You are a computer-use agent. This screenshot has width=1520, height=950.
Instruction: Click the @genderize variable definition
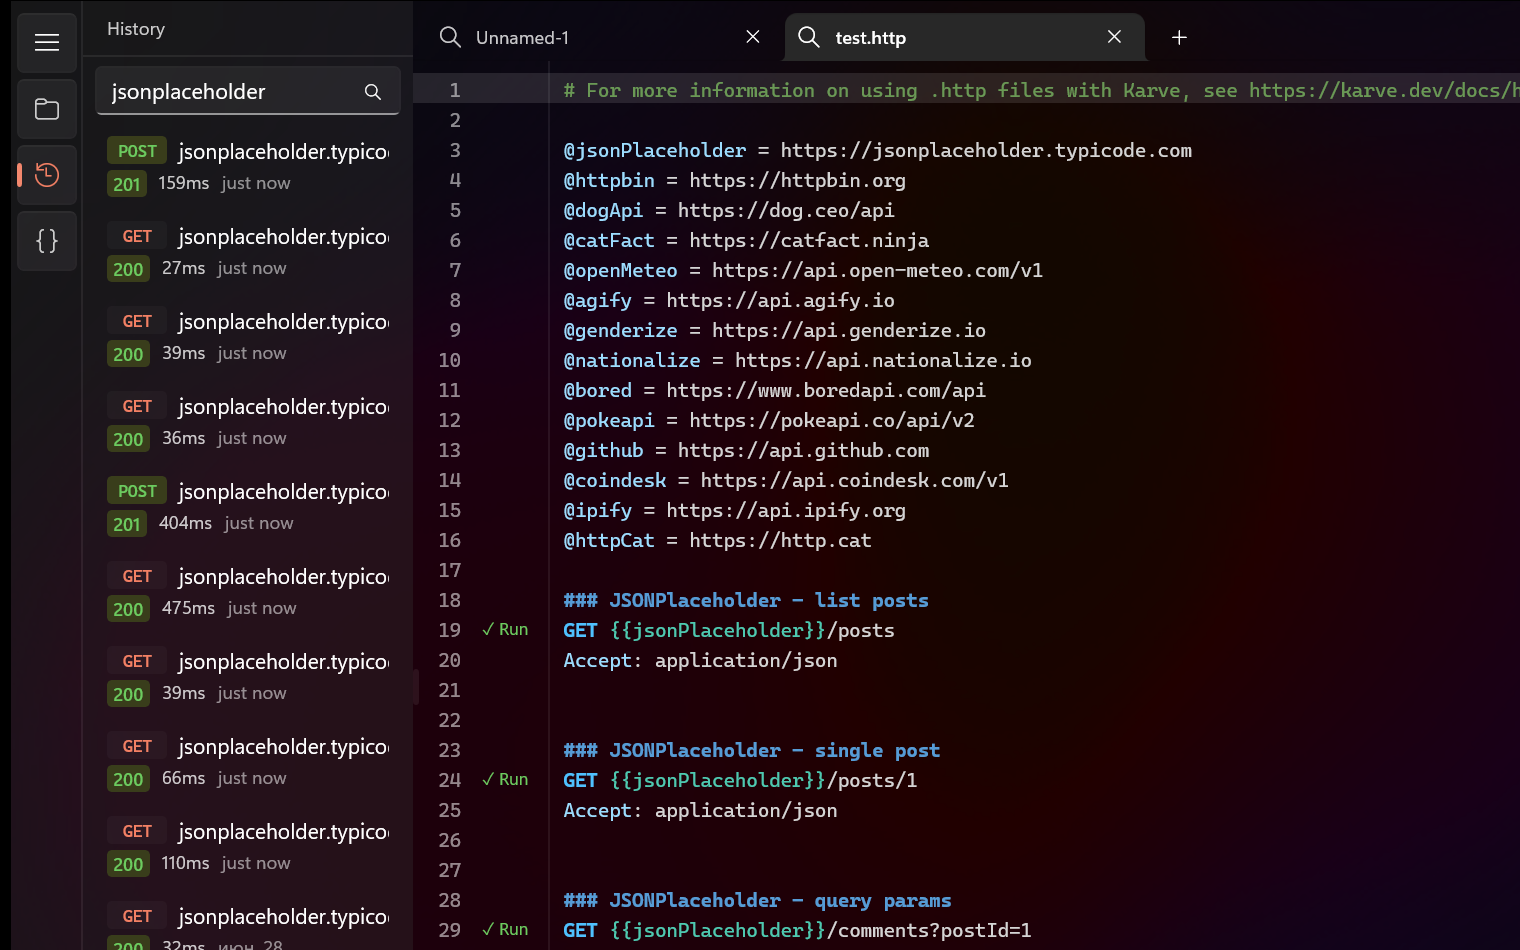click(620, 330)
